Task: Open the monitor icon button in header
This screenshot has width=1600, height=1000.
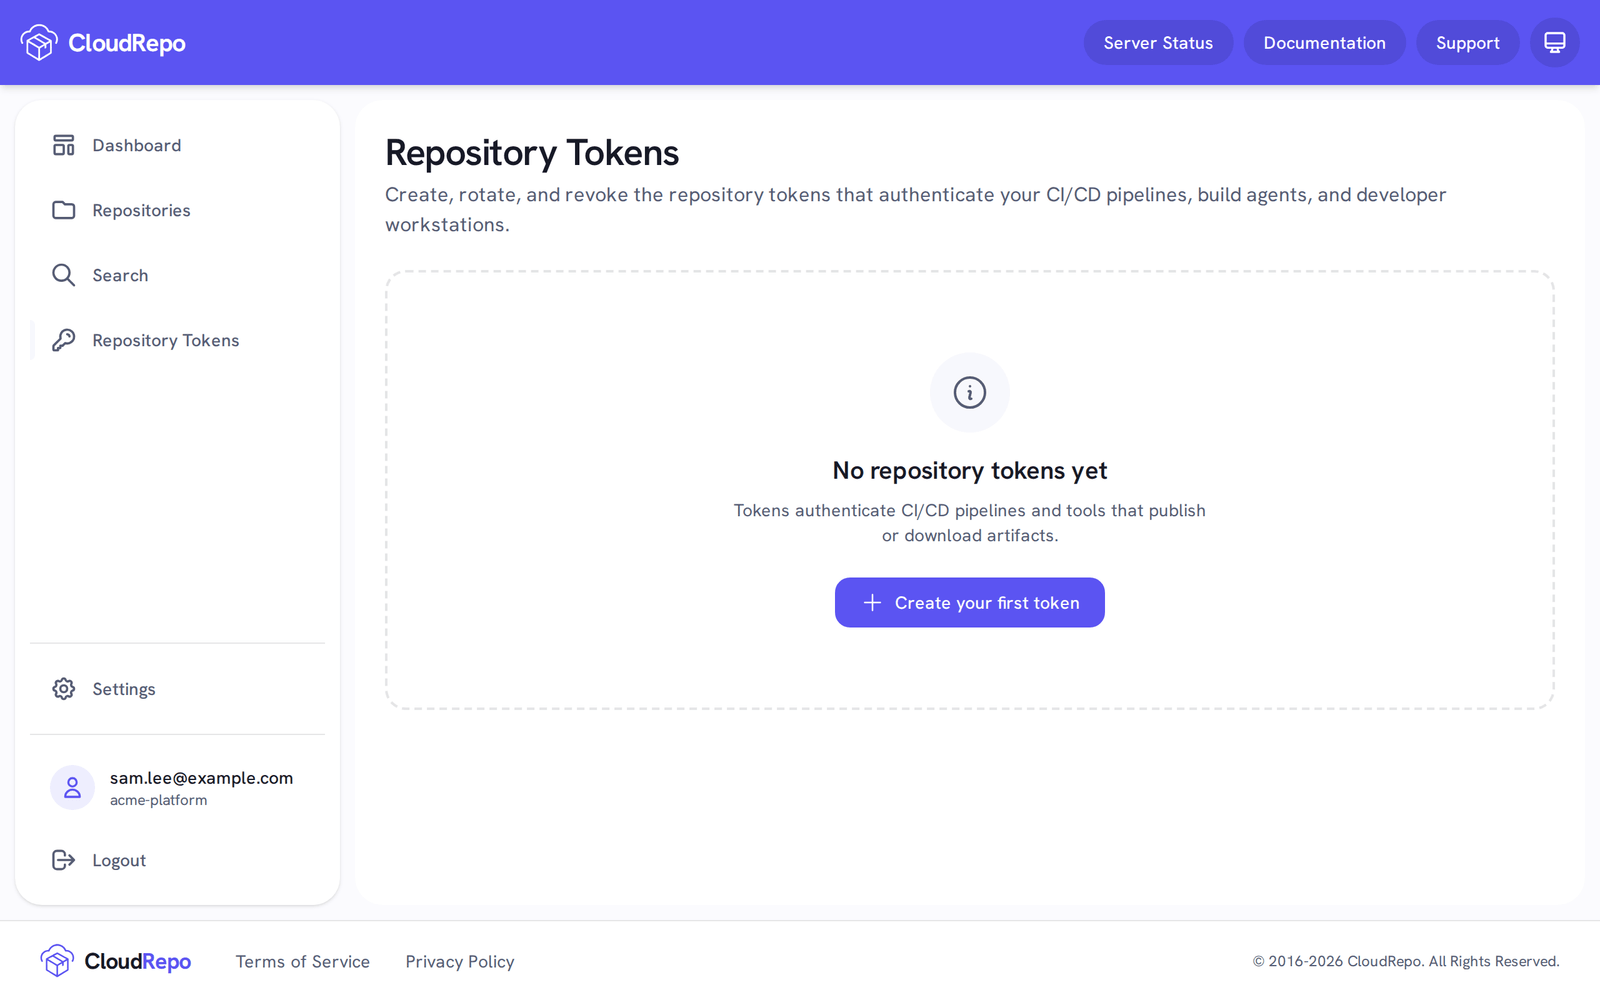Action: (1554, 43)
